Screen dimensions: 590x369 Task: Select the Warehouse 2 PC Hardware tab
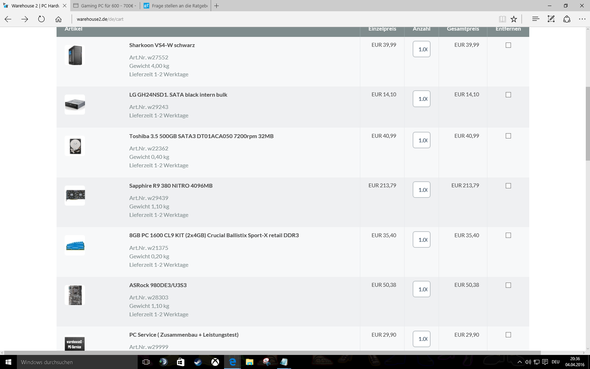35,6
